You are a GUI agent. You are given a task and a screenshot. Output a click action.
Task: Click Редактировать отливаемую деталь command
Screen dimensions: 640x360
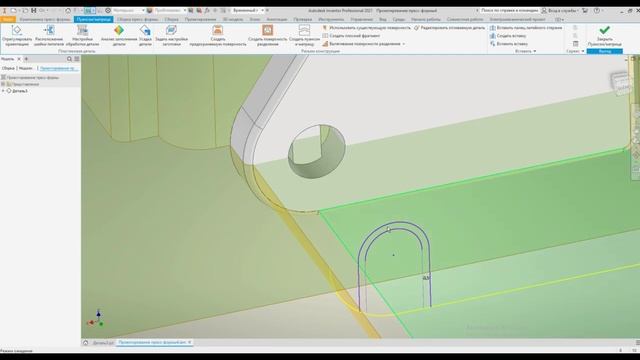click(x=449, y=28)
